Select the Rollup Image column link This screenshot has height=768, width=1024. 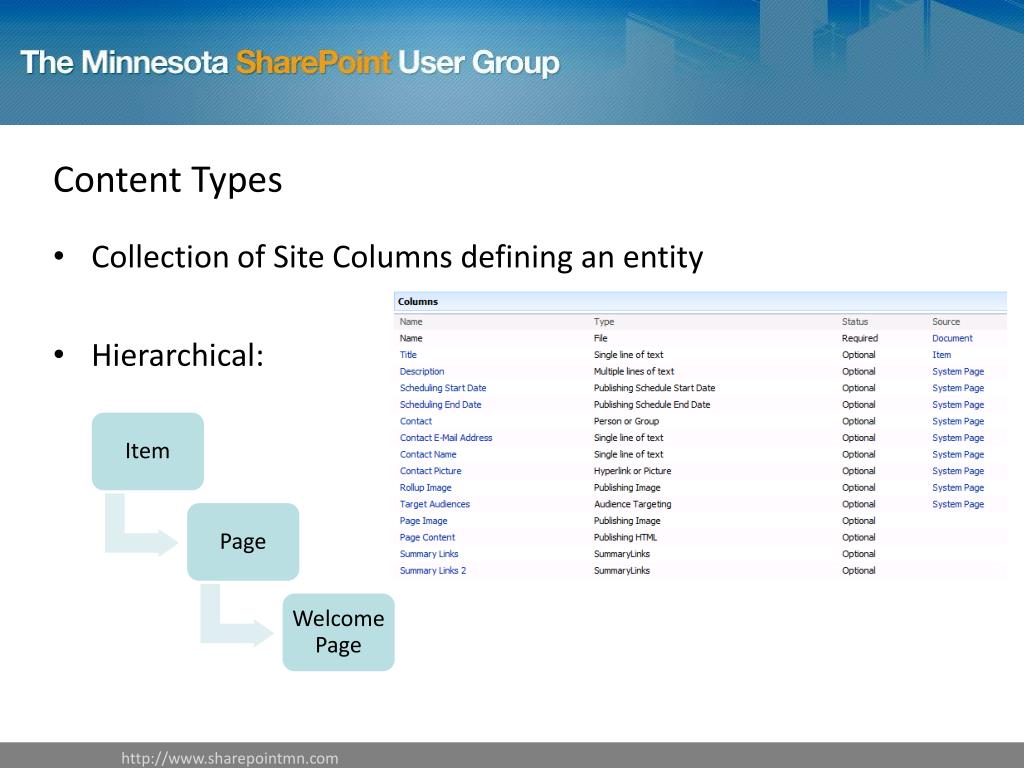click(x=425, y=488)
